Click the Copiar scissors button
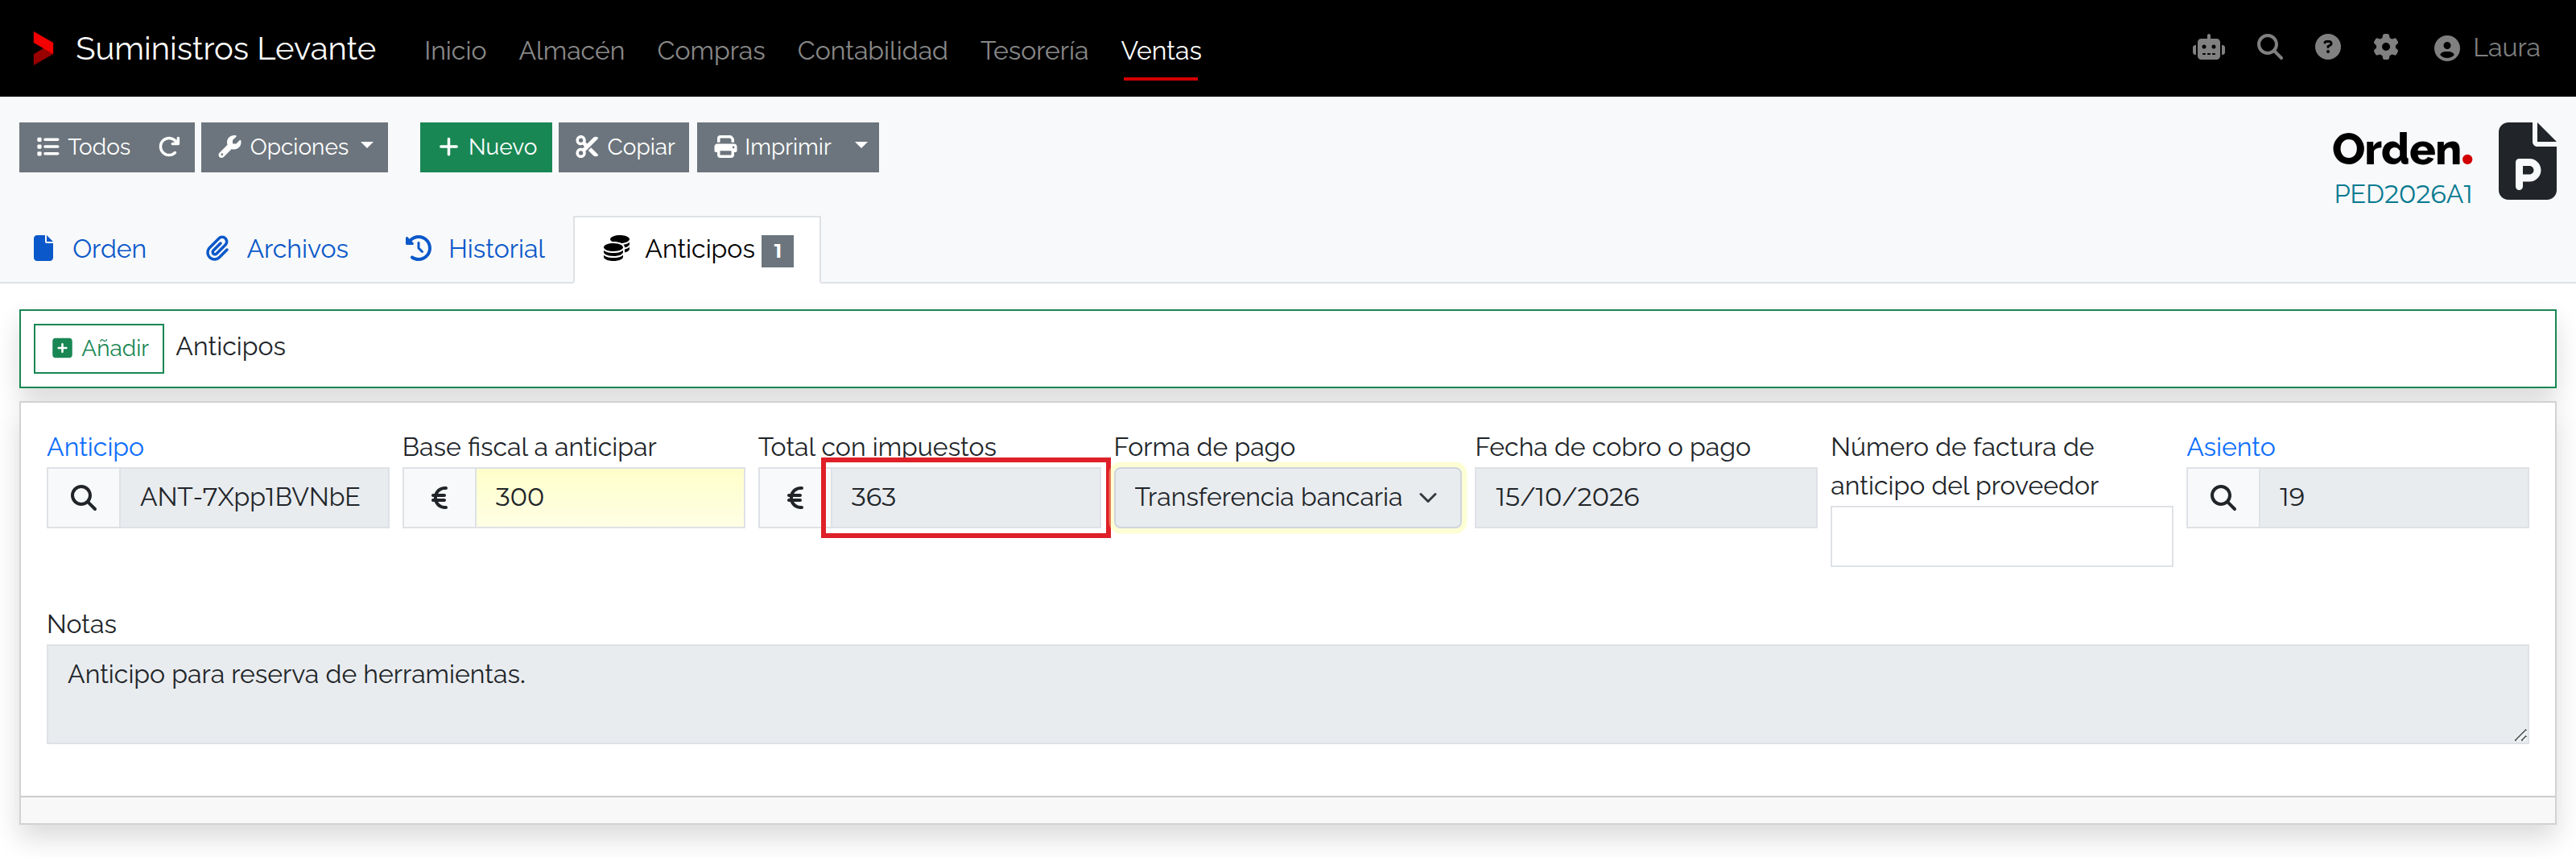2576x857 pixels. 624,147
